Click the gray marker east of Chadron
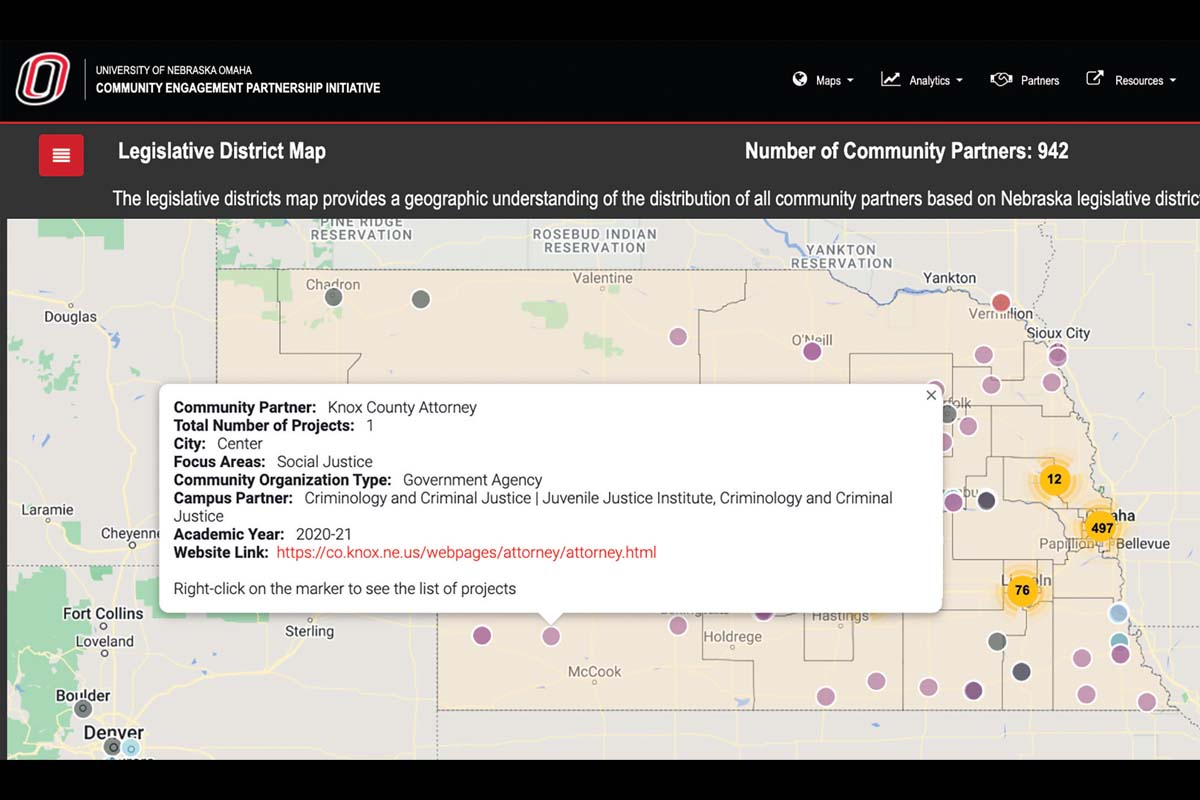The image size is (1200, 800). [x=421, y=298]
